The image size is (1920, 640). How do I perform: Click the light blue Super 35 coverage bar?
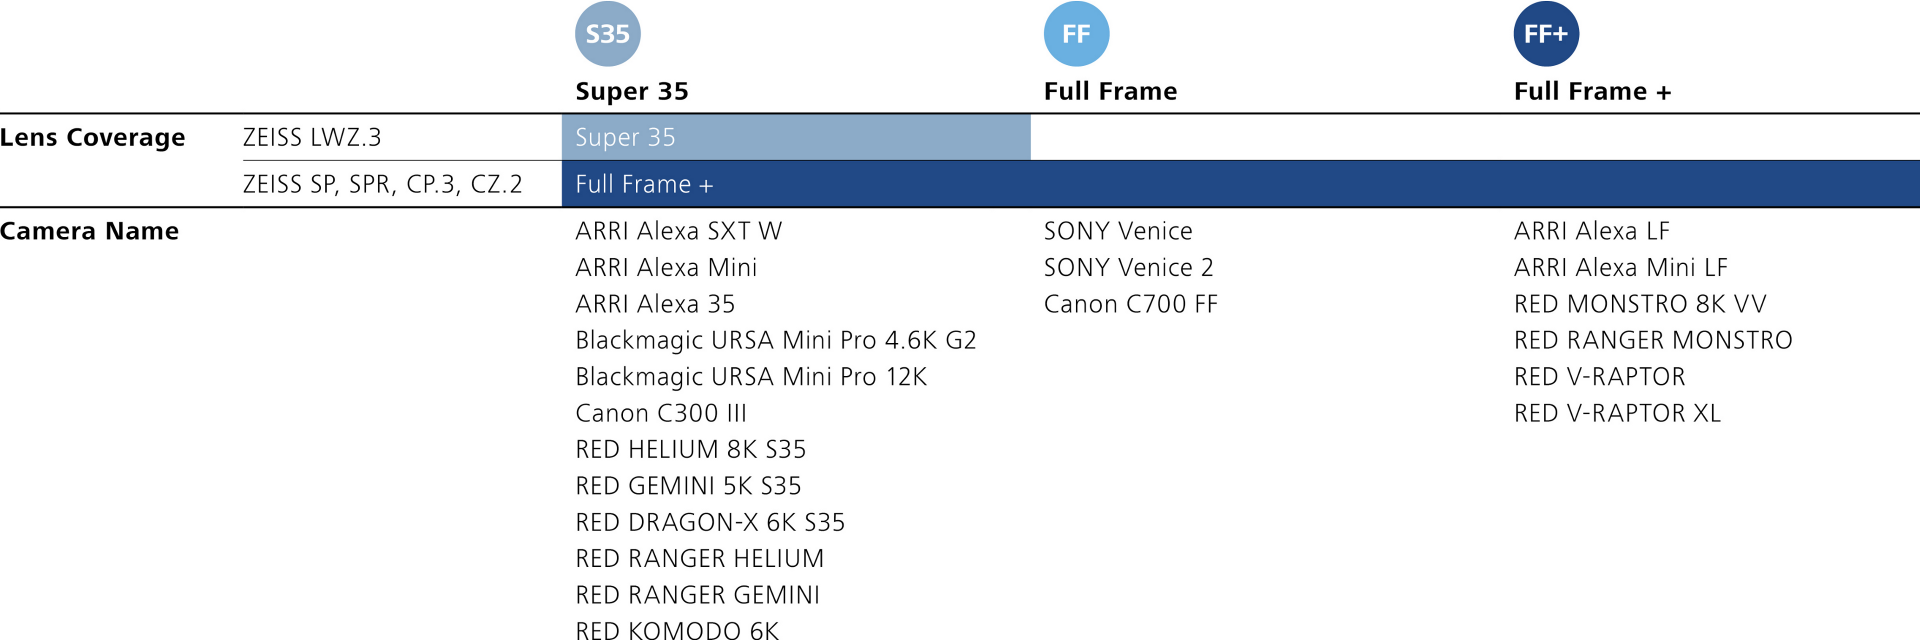(x=796, y=137)
